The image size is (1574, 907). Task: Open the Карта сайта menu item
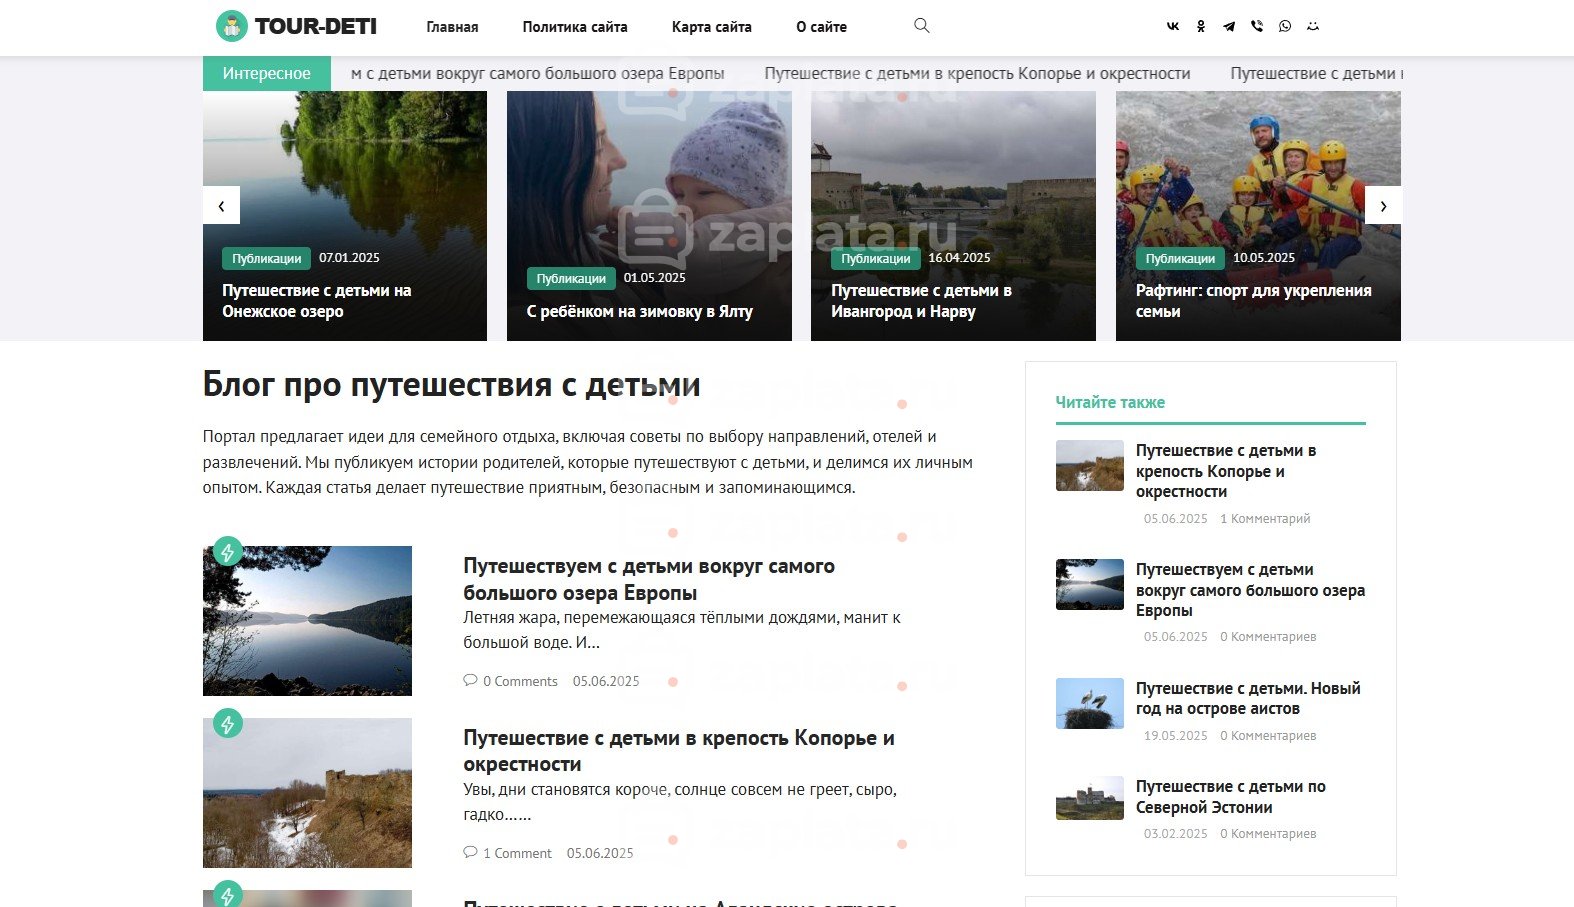(712, 27)
